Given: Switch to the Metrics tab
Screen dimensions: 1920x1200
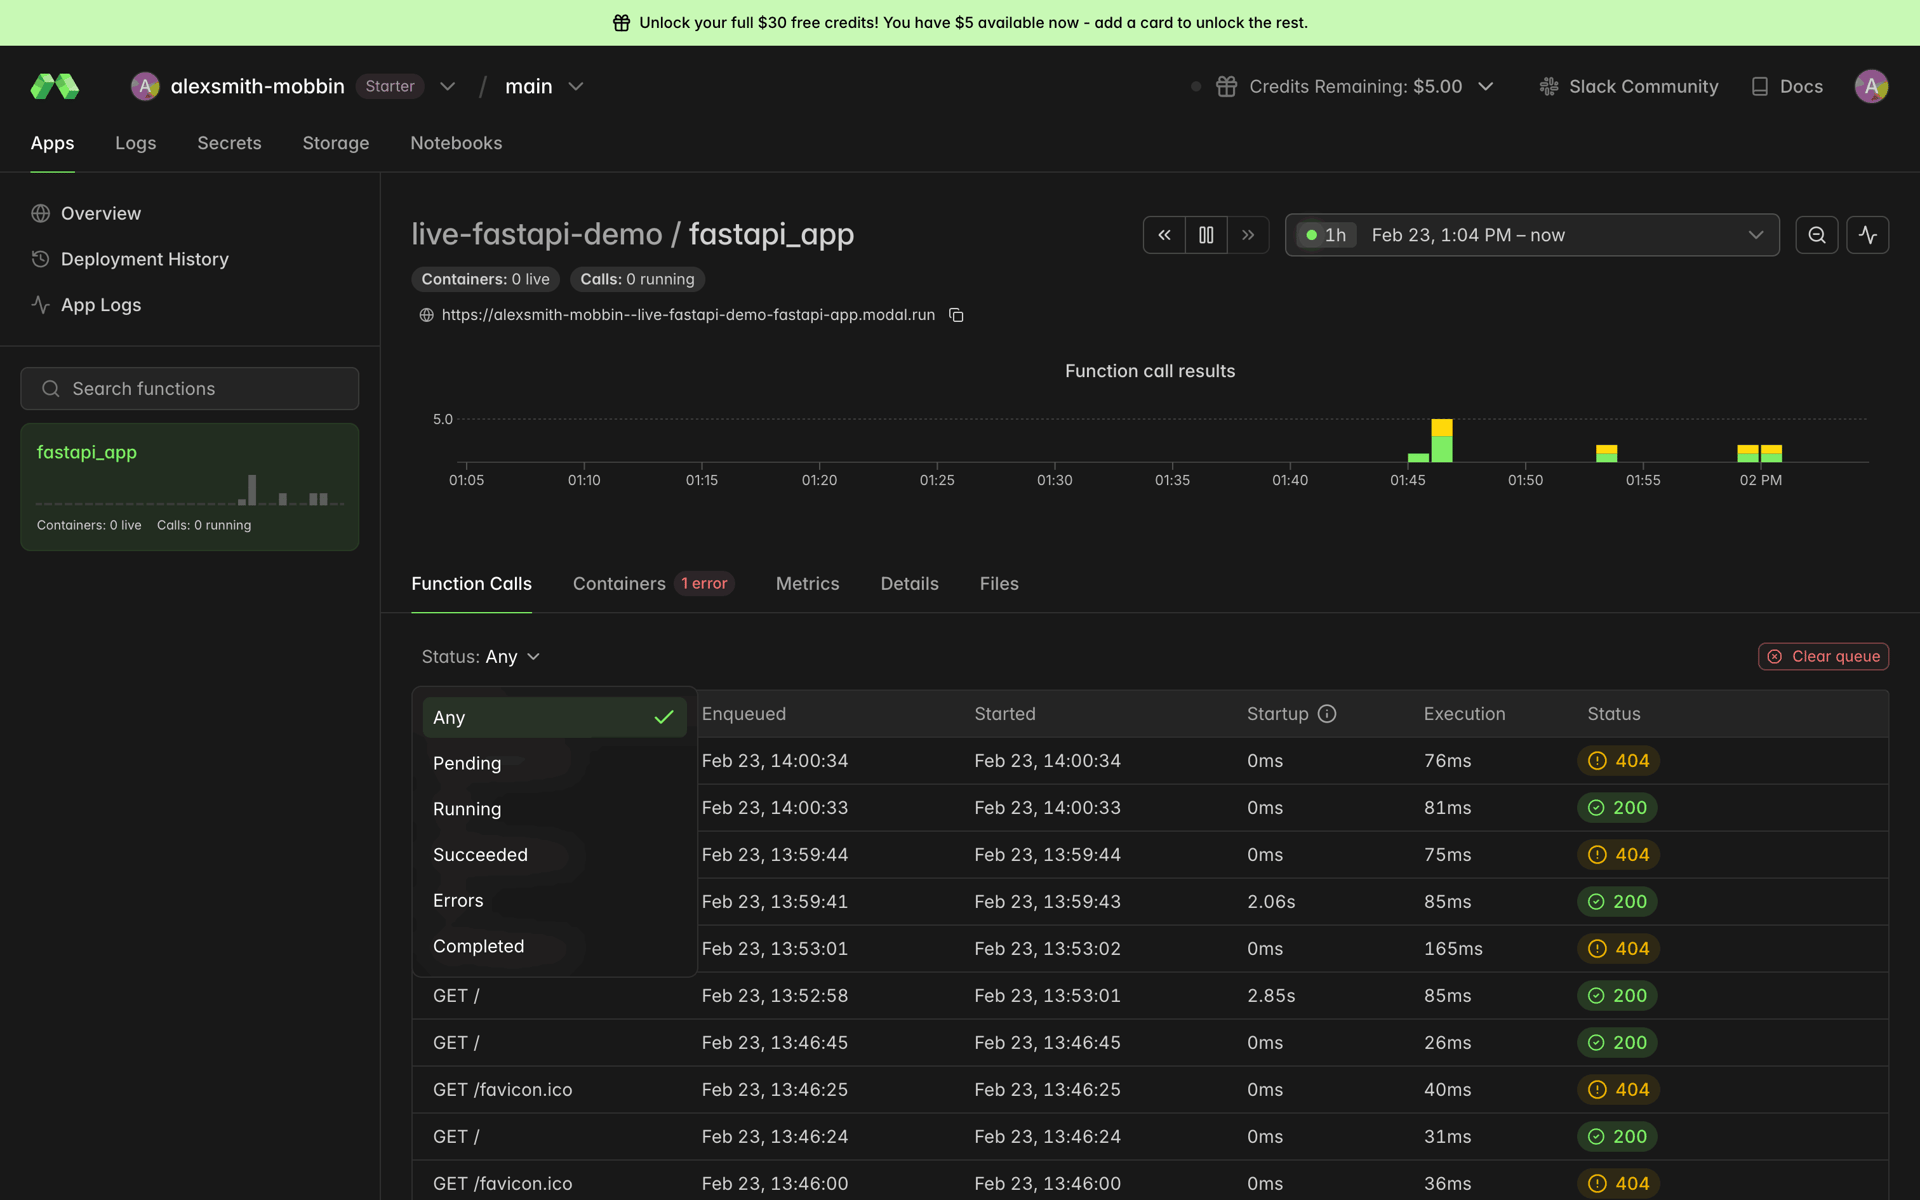Looking at the screenshot, I should pos(807,584).
